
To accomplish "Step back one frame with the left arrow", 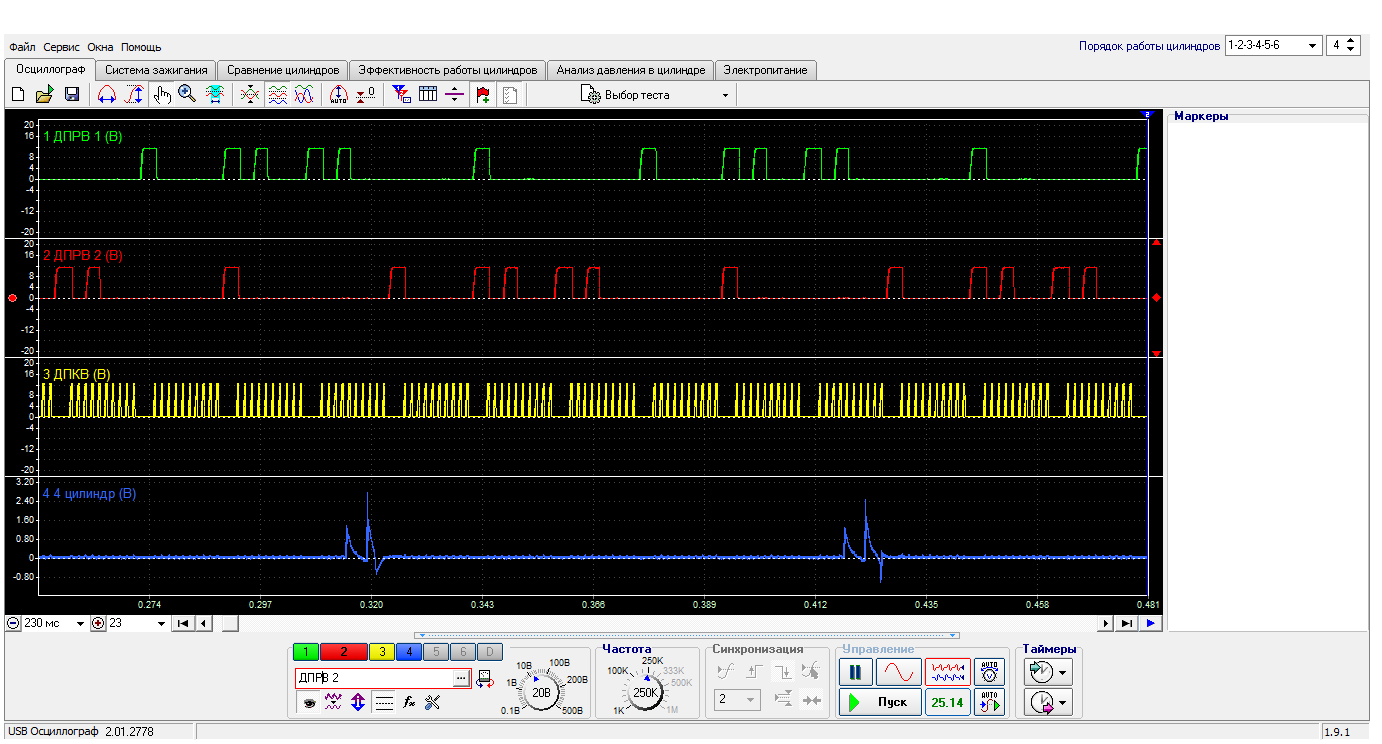I will (x=203, y=623).
